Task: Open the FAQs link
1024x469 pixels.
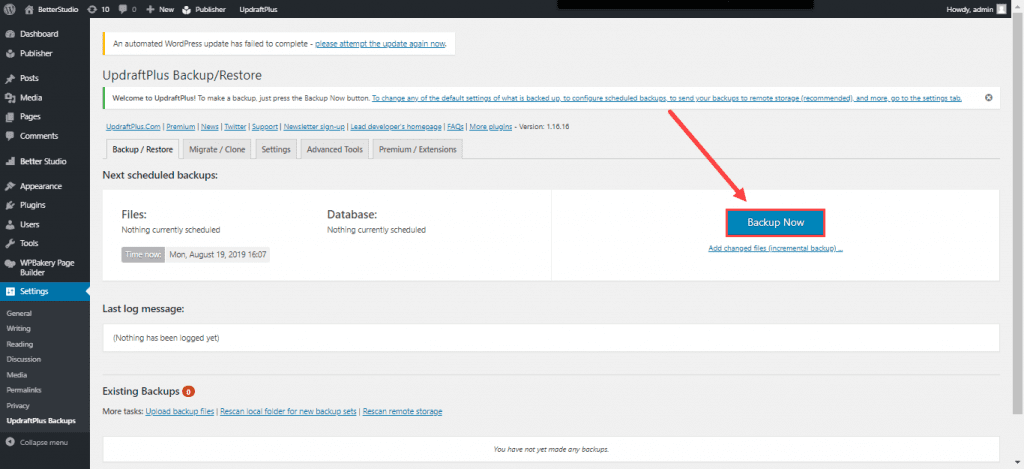Action: [x=455, y=127]
